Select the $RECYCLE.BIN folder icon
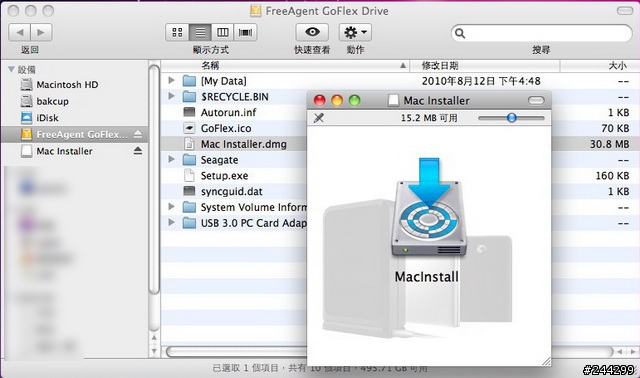Viewport: 640px width, 378px height. point(189,97)
